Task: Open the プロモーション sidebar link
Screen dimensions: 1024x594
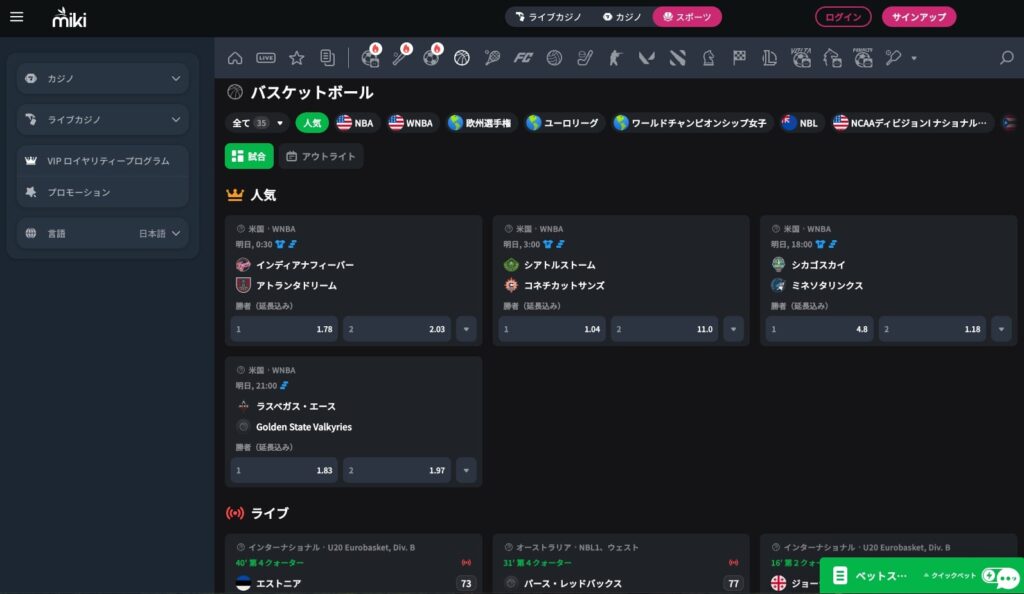Action: click(x=103, y=192)
